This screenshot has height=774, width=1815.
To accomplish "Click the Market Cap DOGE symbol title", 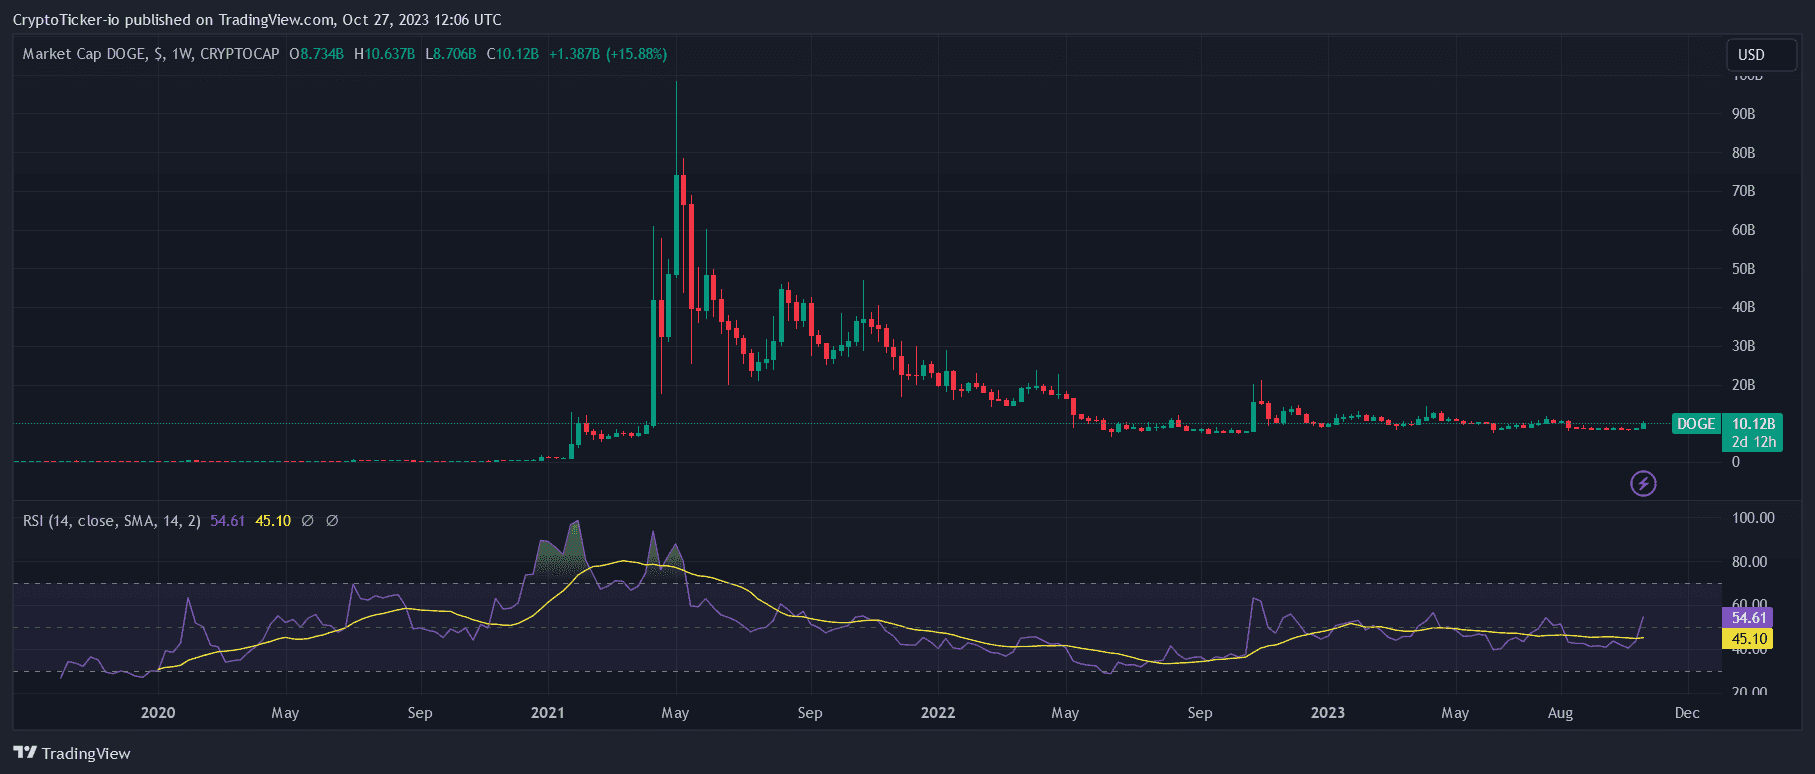I will pyautogui.click(x=85, y=54).
